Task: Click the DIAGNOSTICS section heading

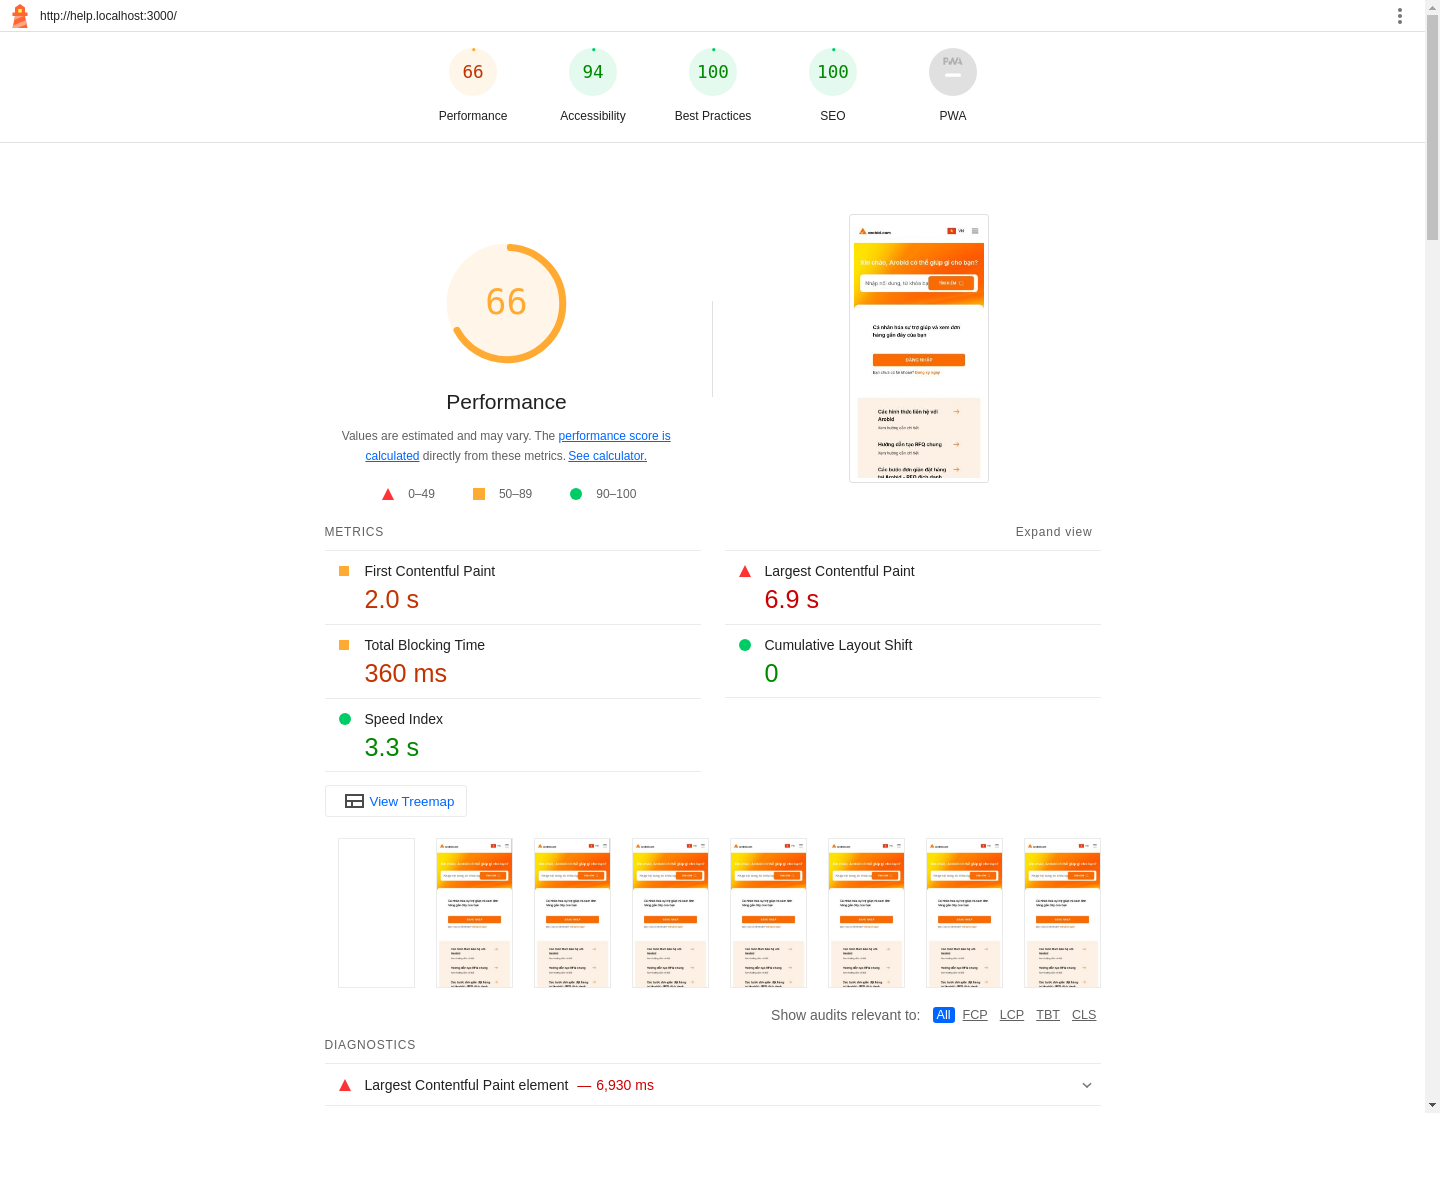Action: pos(370,1045)
